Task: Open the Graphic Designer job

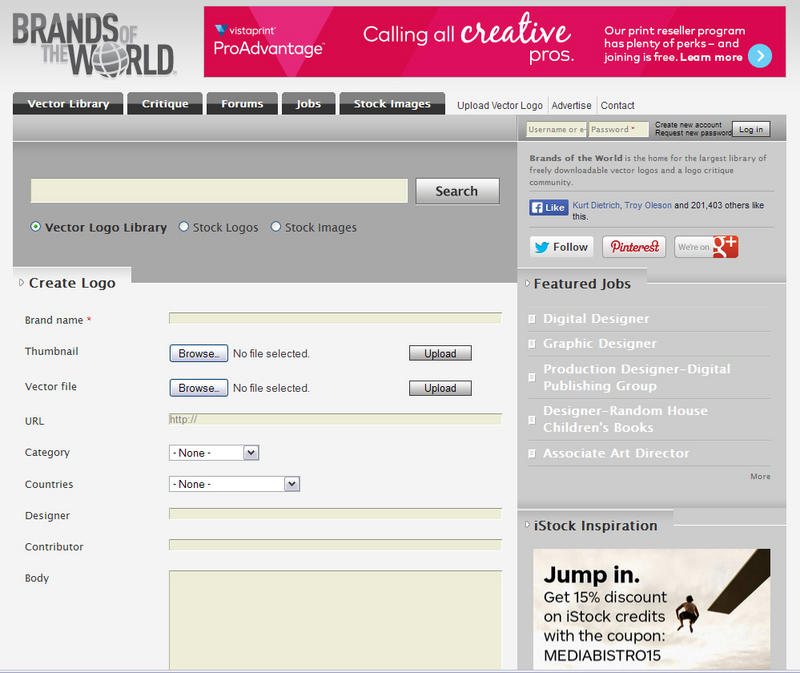Action: pyautogui.click(x=599, y=344)
